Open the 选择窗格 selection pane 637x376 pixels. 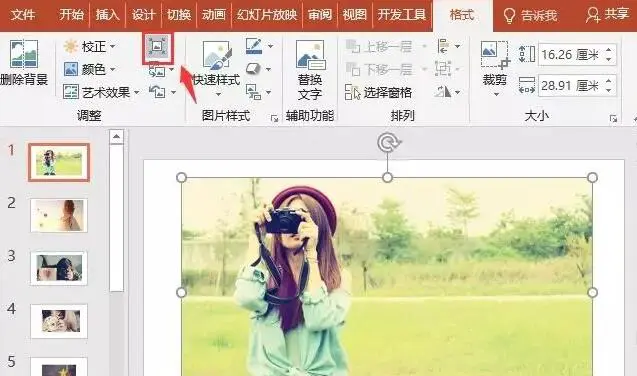(378, 92)
